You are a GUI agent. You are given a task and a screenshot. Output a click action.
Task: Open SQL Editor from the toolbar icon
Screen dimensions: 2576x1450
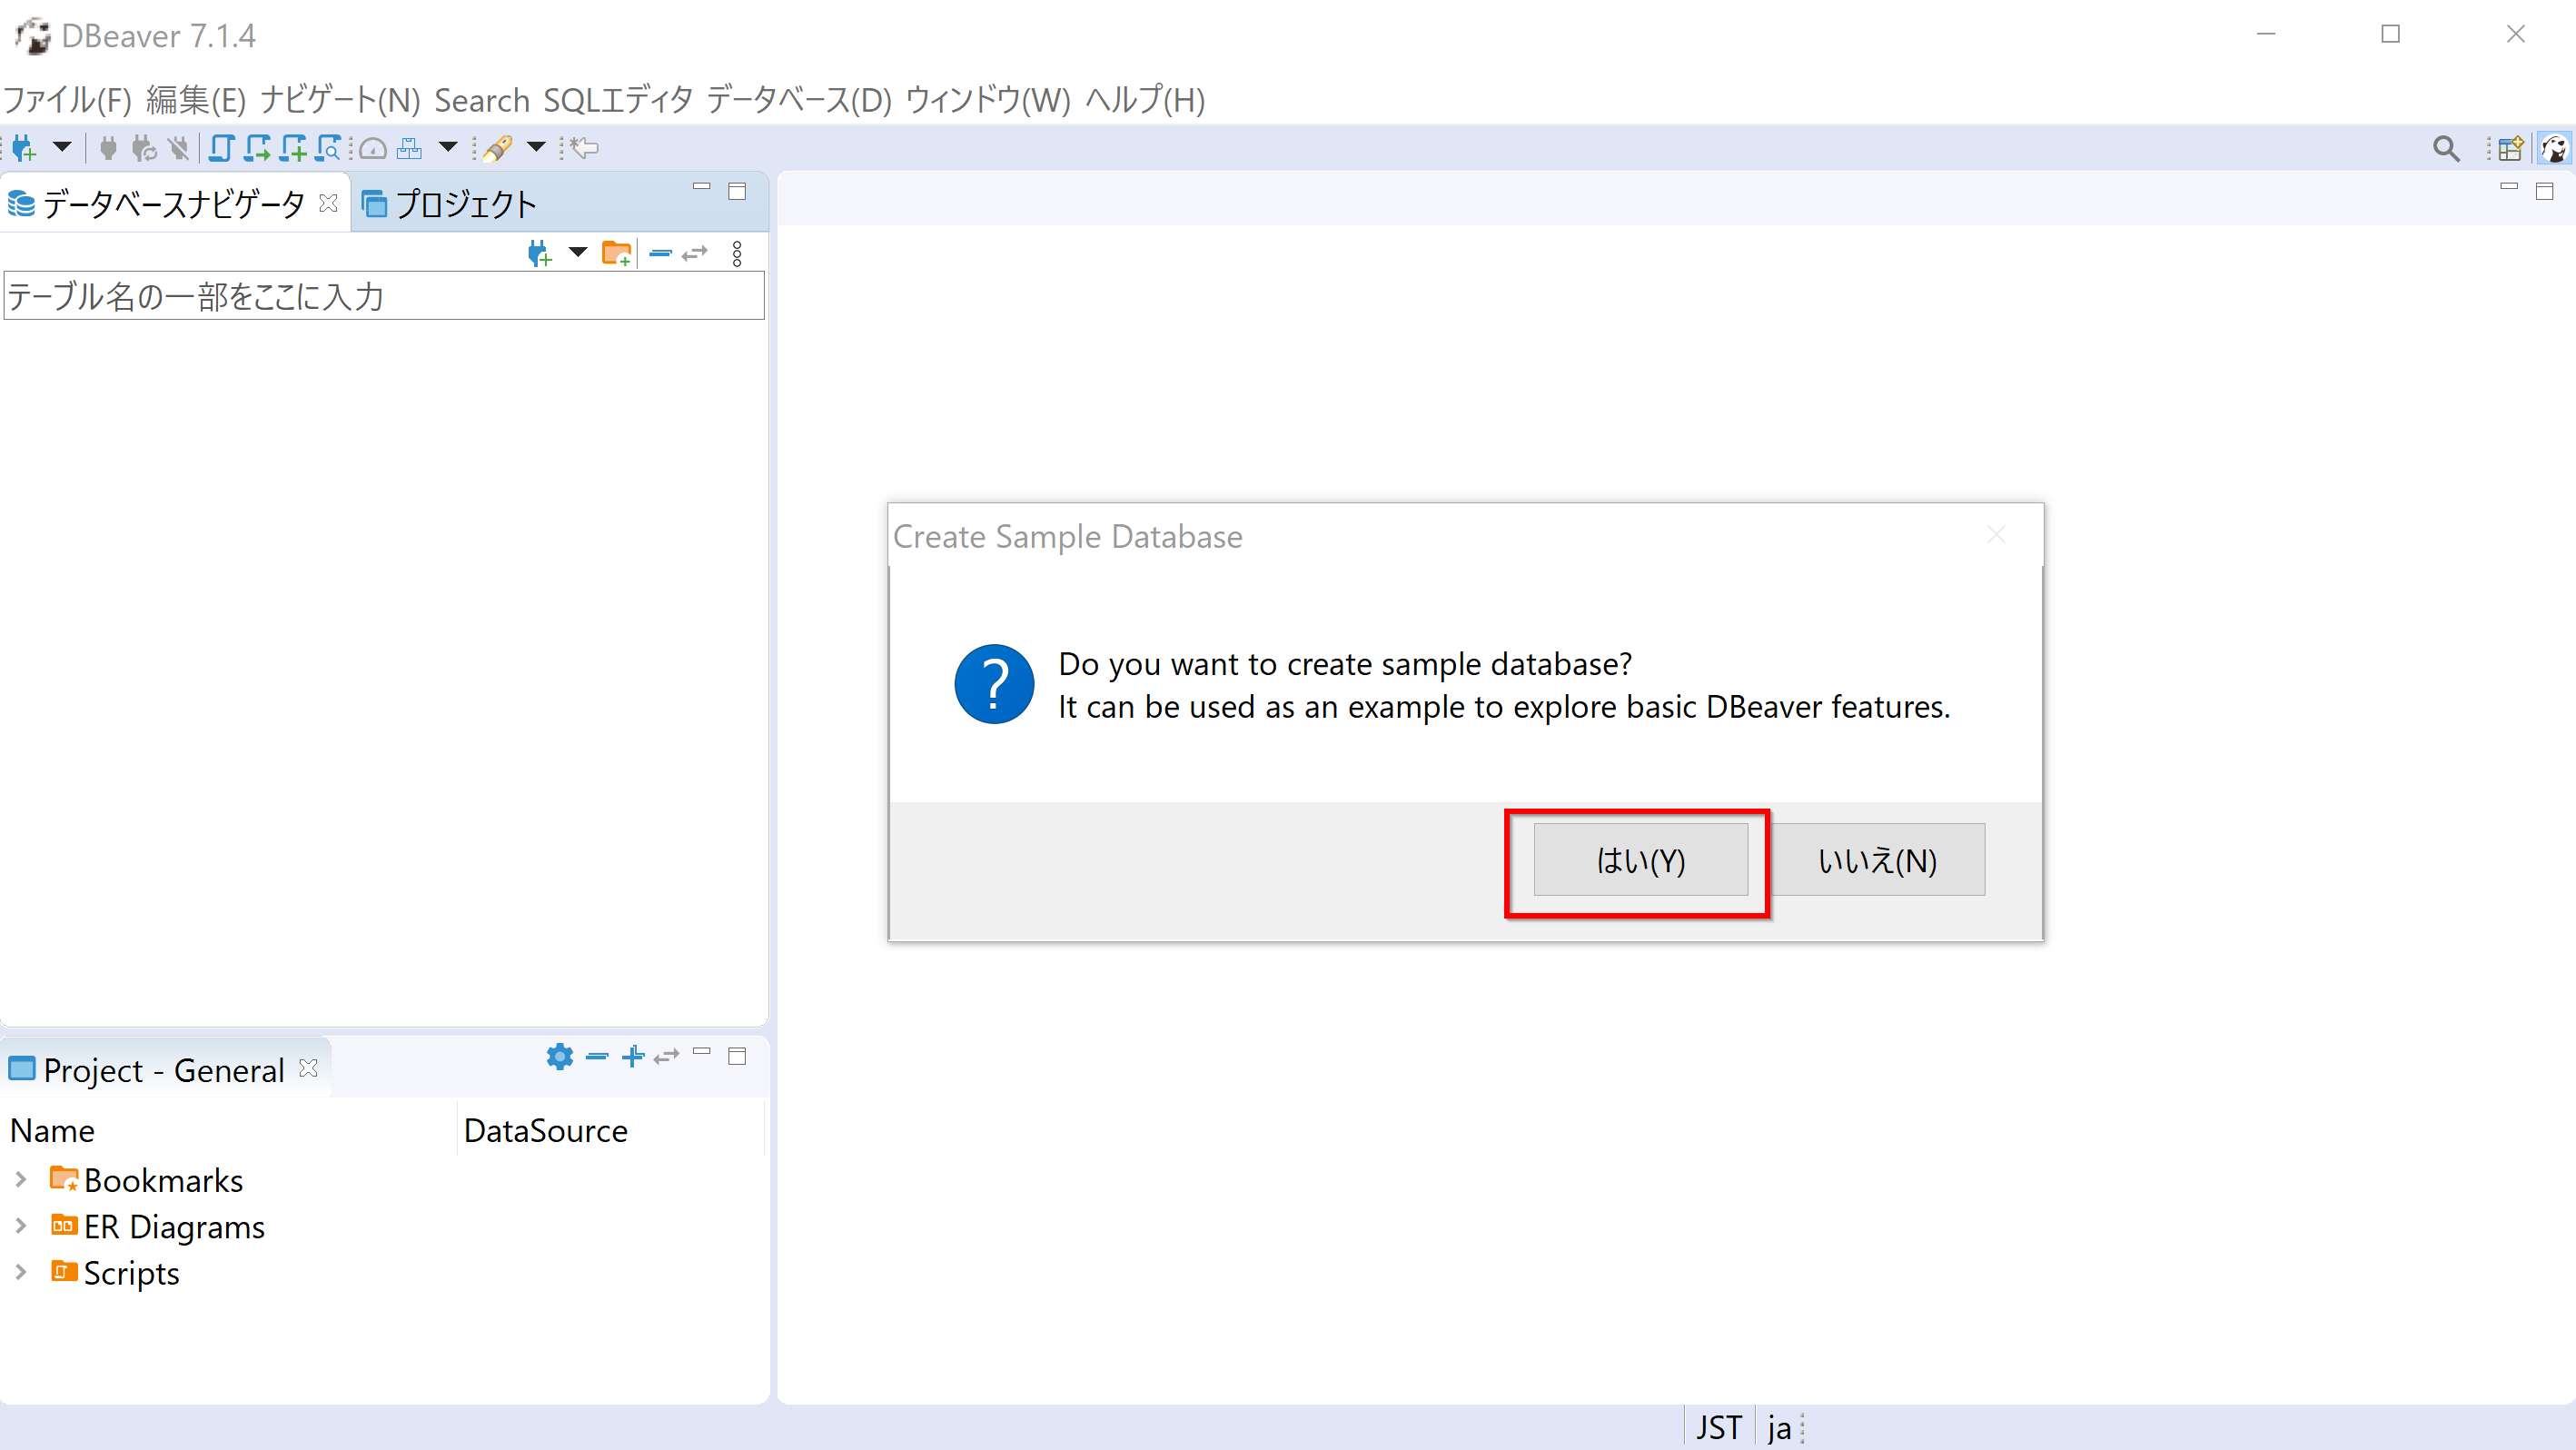pyautogui.click(x=221, y=149)
